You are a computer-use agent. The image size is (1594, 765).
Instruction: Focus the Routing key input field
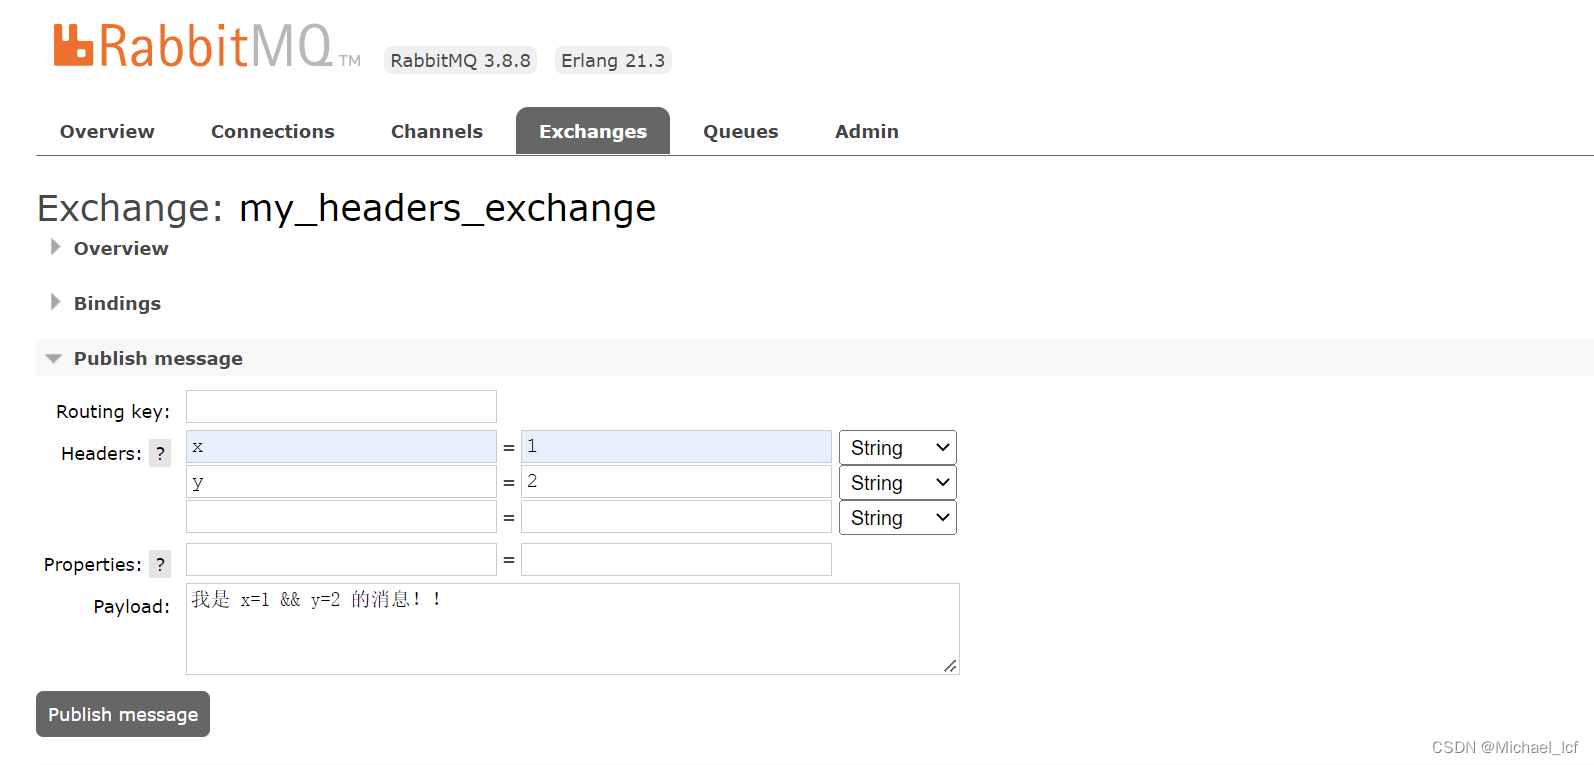coord(341,407)
